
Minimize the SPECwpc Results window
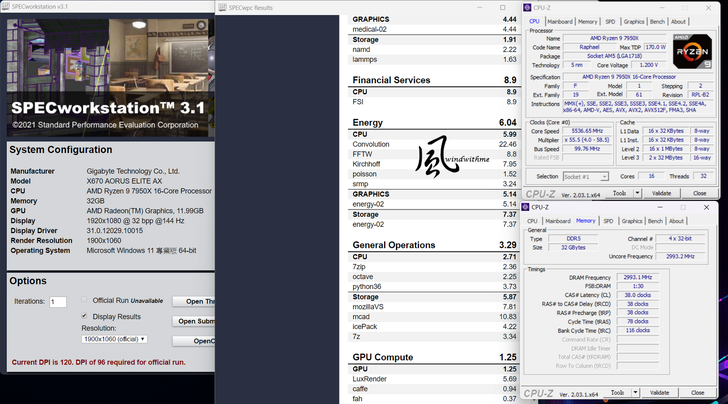480,7
